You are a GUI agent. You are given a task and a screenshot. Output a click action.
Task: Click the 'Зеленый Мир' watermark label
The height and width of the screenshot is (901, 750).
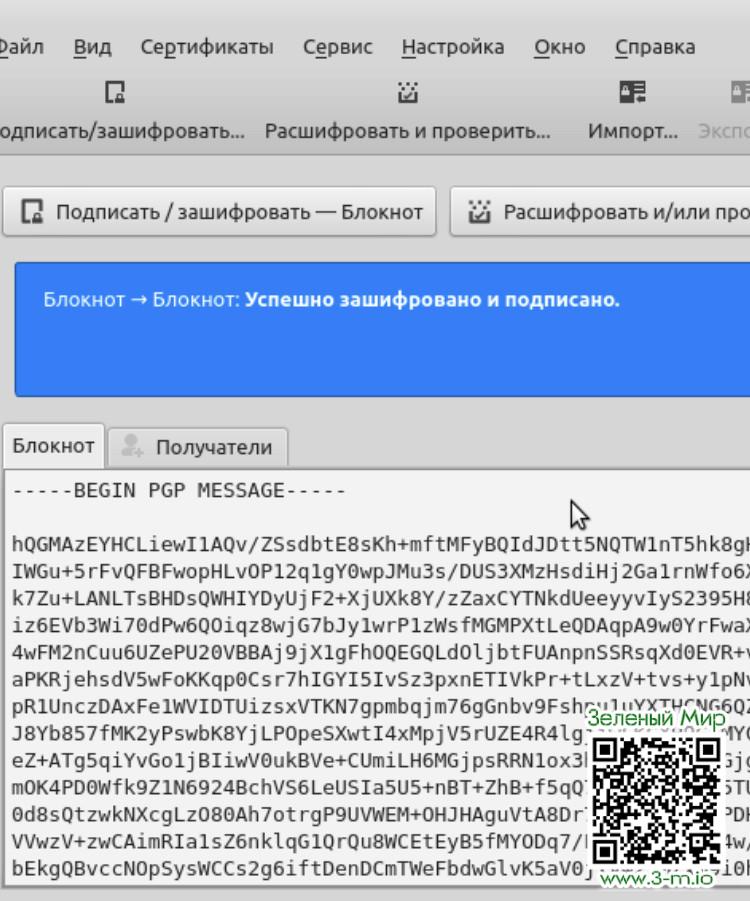click(655, 718)
